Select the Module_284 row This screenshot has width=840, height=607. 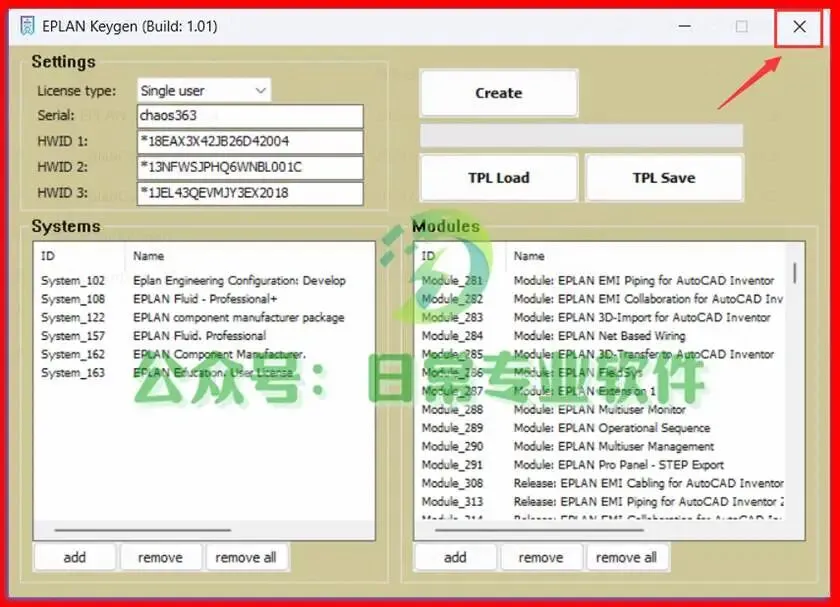pyautogui.click(x=600, y=336)
